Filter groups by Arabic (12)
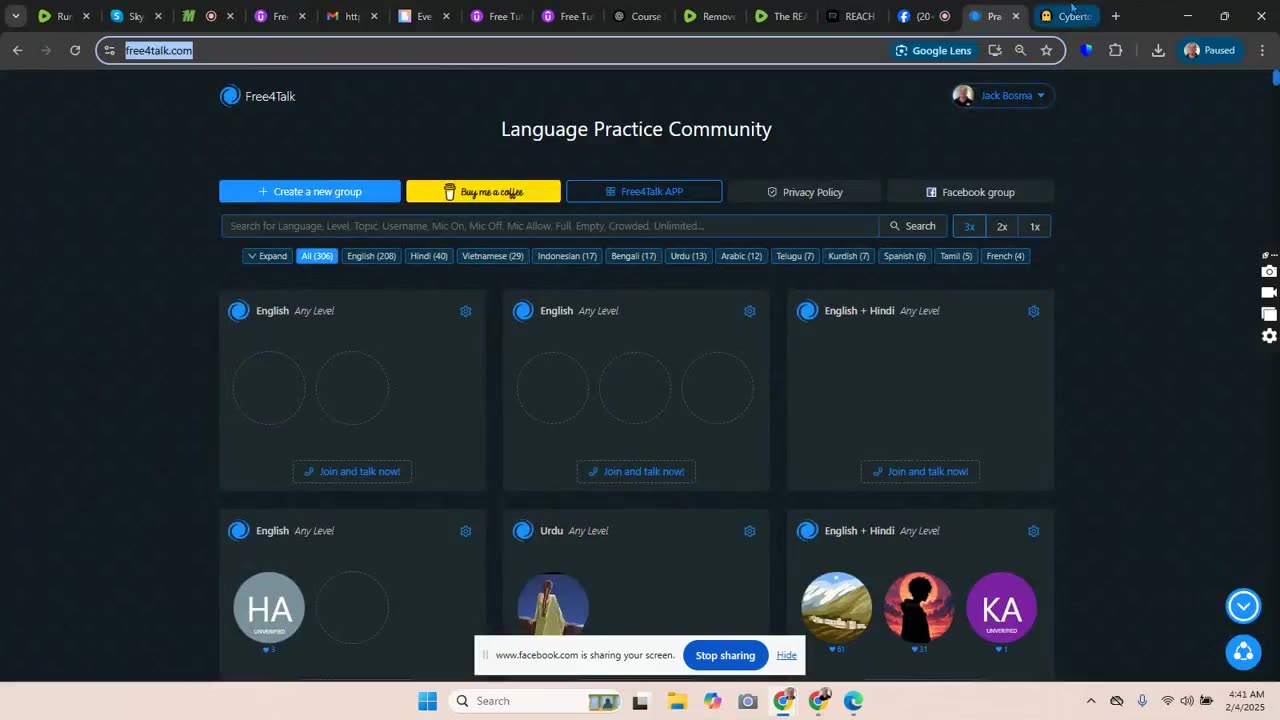 (x=741, y=256)
